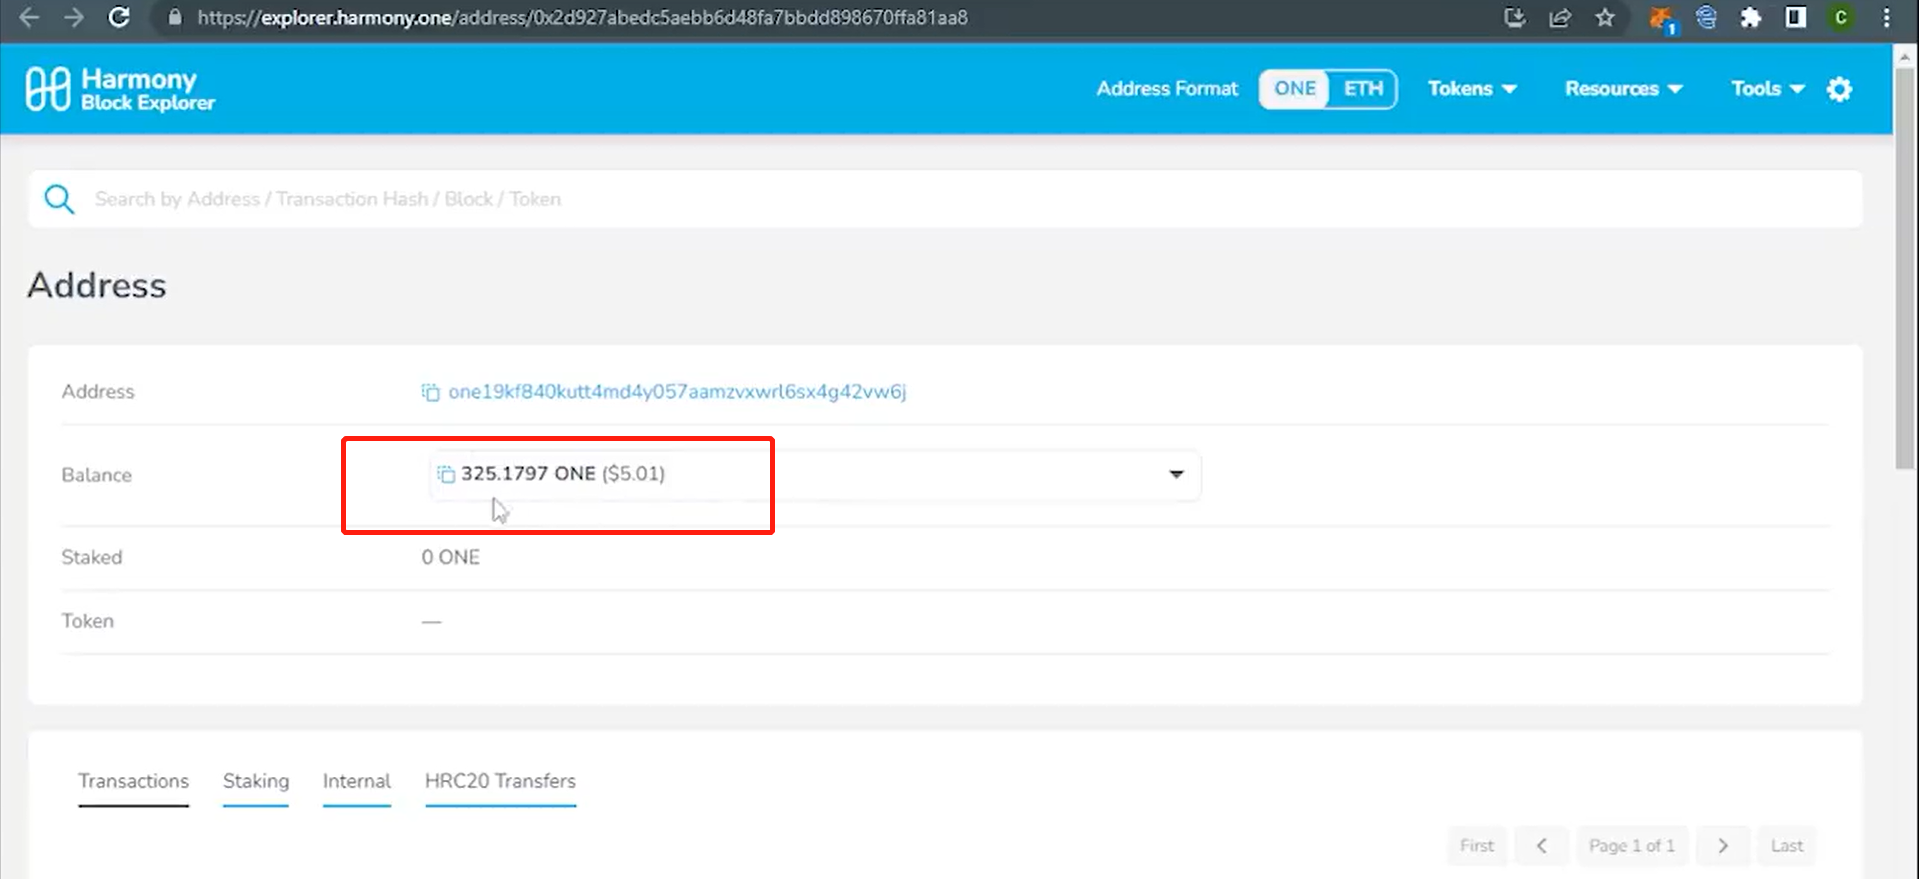This screenshot has width=1919, height=879.
Task: Install the app via the address bar icon
Action: click(1515, 18)
